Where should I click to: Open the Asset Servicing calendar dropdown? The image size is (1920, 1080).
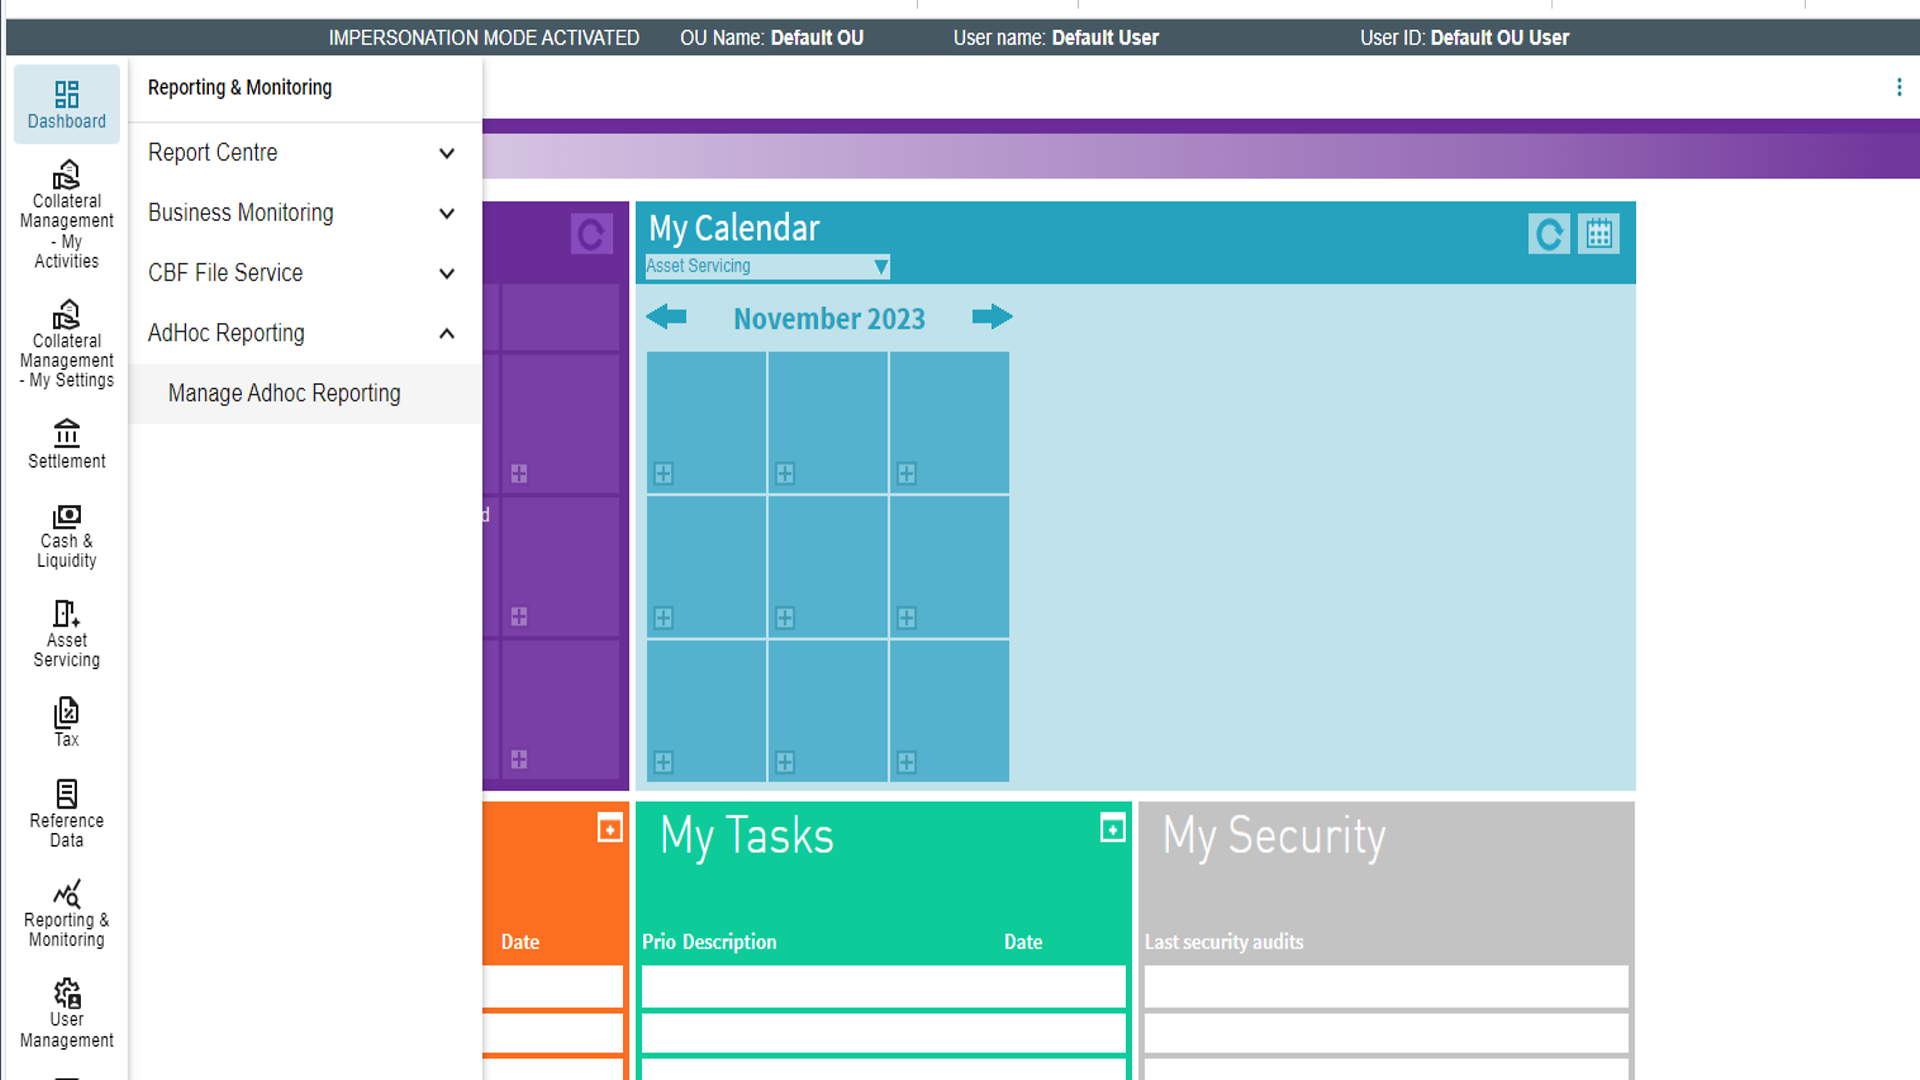766,266
